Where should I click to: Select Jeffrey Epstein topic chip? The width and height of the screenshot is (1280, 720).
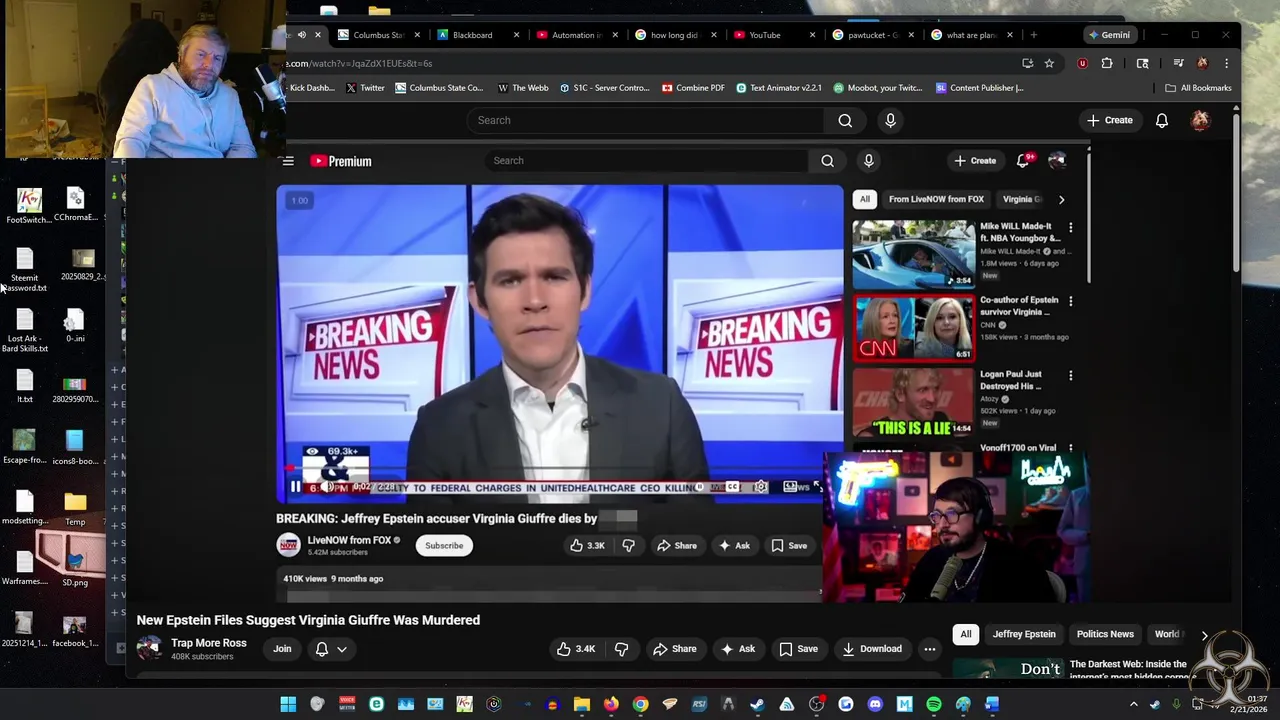(x=1024, y=635)
